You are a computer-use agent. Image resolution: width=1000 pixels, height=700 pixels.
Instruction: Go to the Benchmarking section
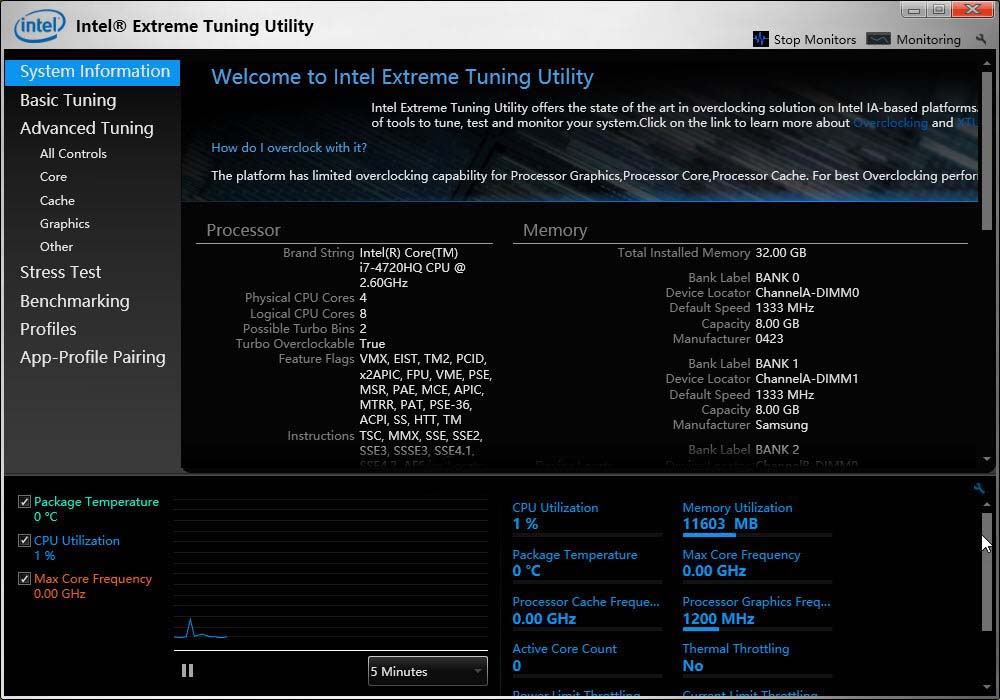point(75,301)
